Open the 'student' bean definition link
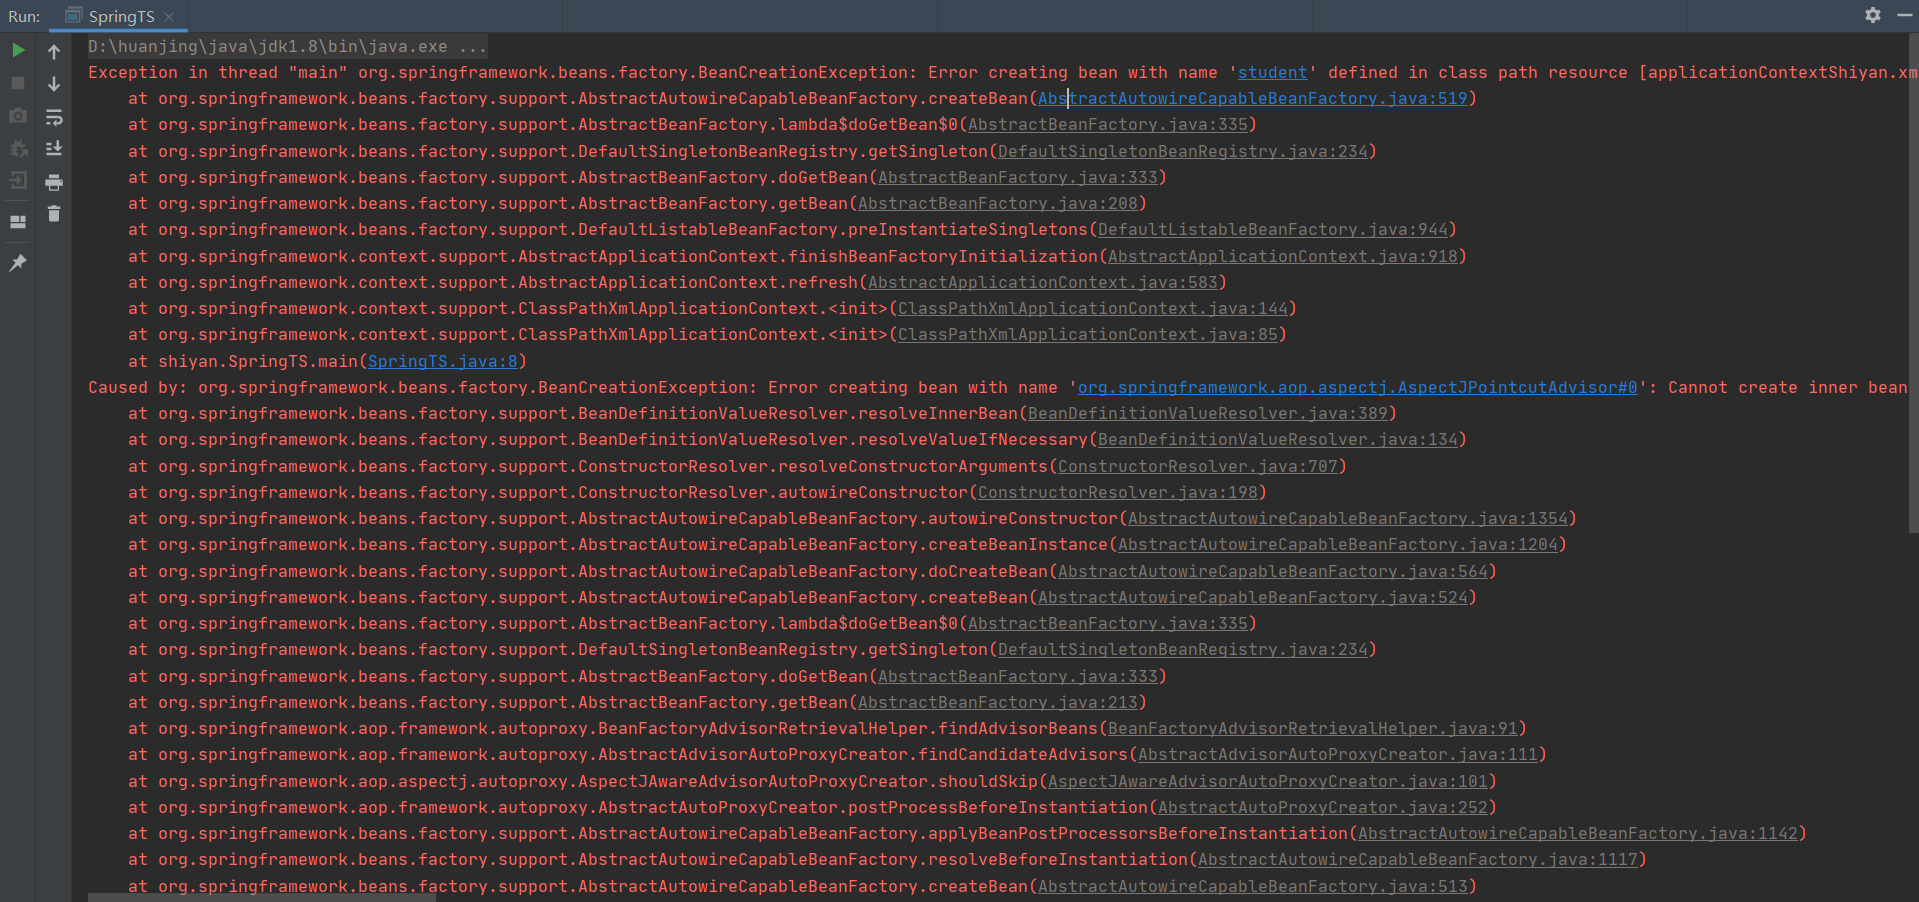The image size is (1919, 902). [1271, 72]
